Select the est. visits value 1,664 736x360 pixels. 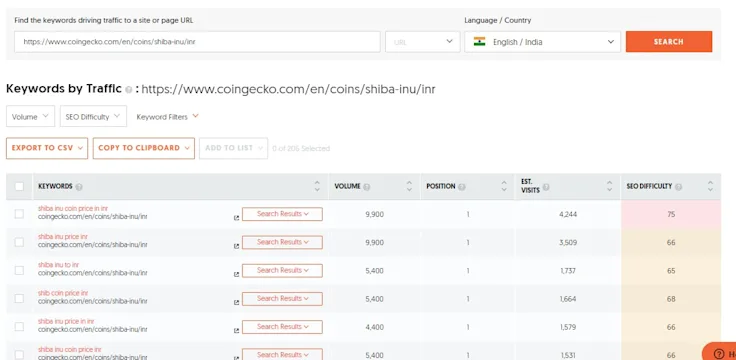coord(568,299)
